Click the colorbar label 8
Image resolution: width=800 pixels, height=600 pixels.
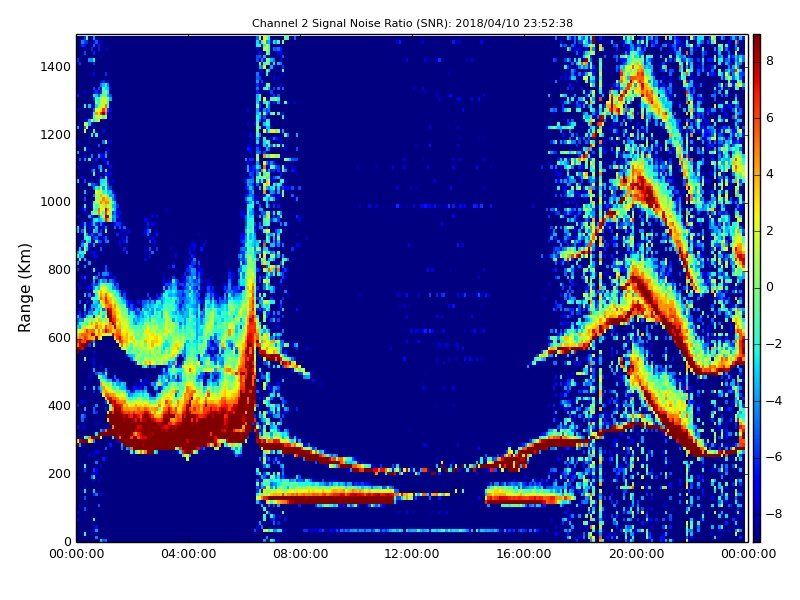click(770, 61)
